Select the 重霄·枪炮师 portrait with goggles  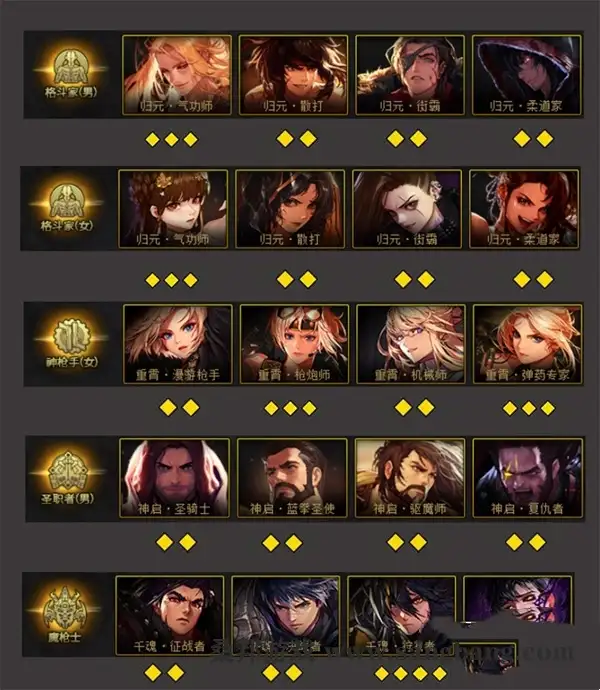tap(294, 344)
